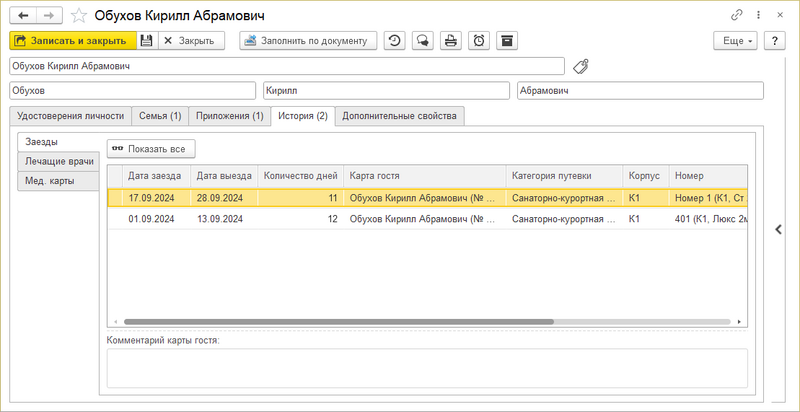The height and width of the screenshot is (412, 800).
Task: Click the Корпус column header
Action: (x=645, y=176)
